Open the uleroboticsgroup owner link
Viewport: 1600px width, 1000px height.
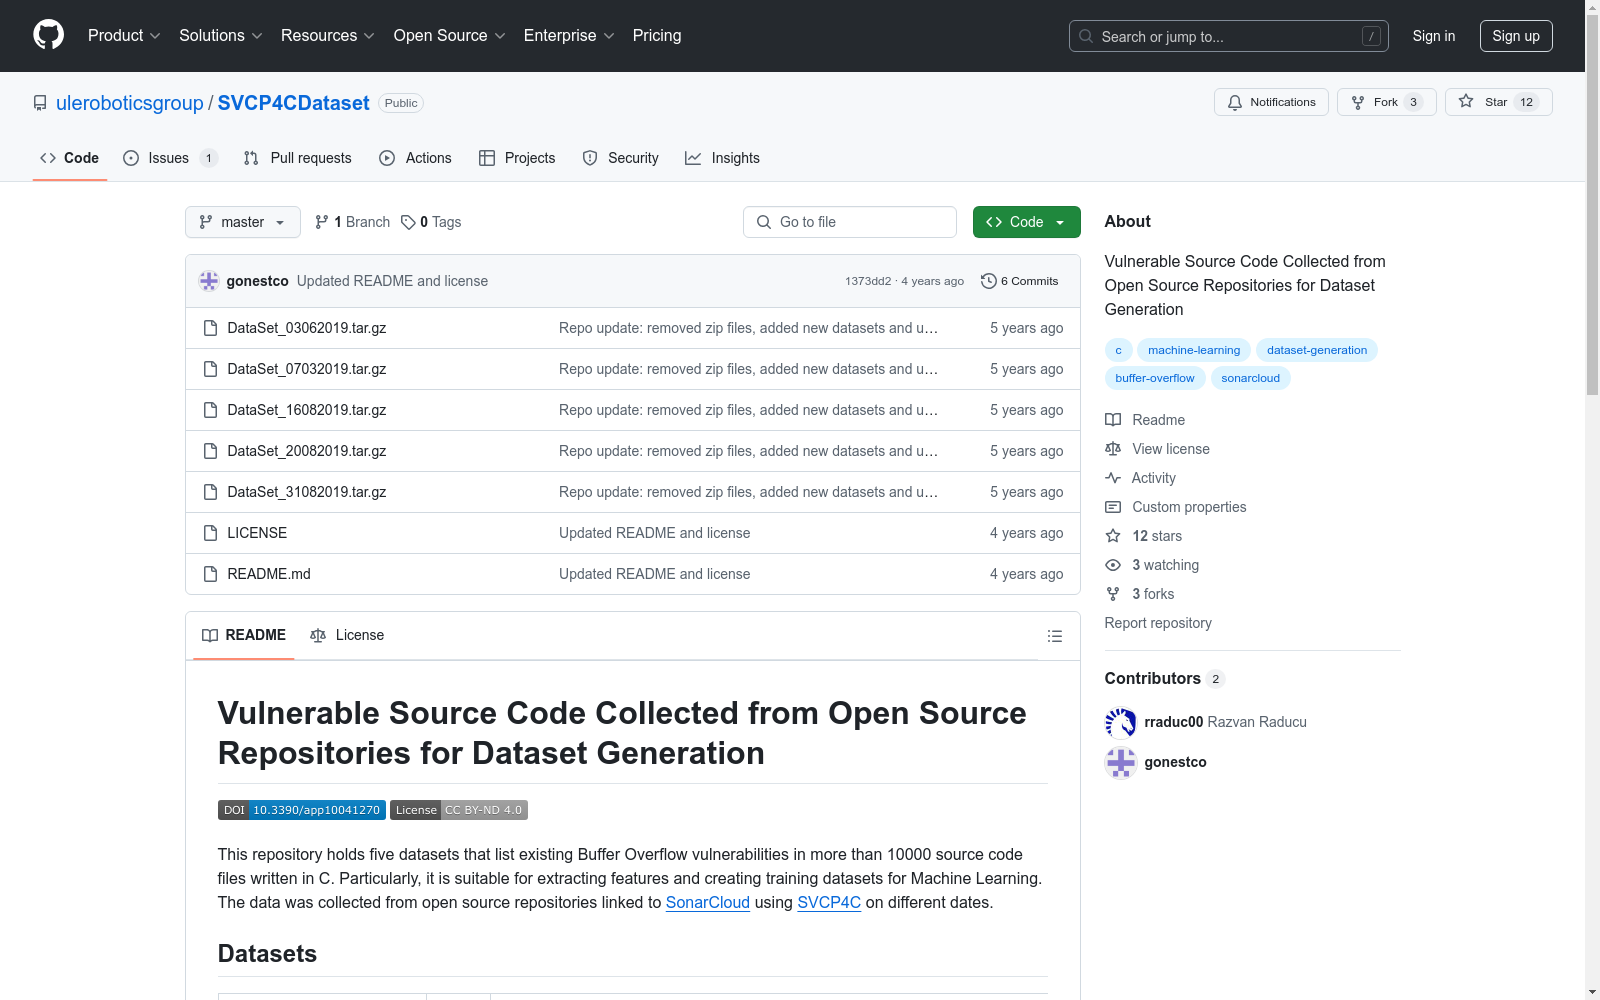click(x=130, y=103)
